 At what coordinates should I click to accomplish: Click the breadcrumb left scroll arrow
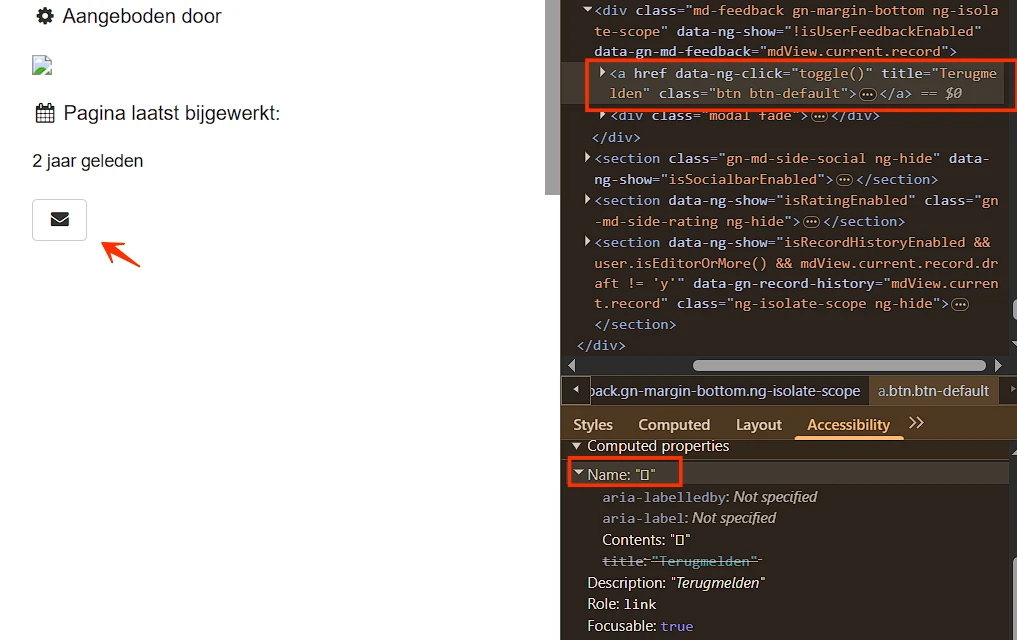[576, 390]
